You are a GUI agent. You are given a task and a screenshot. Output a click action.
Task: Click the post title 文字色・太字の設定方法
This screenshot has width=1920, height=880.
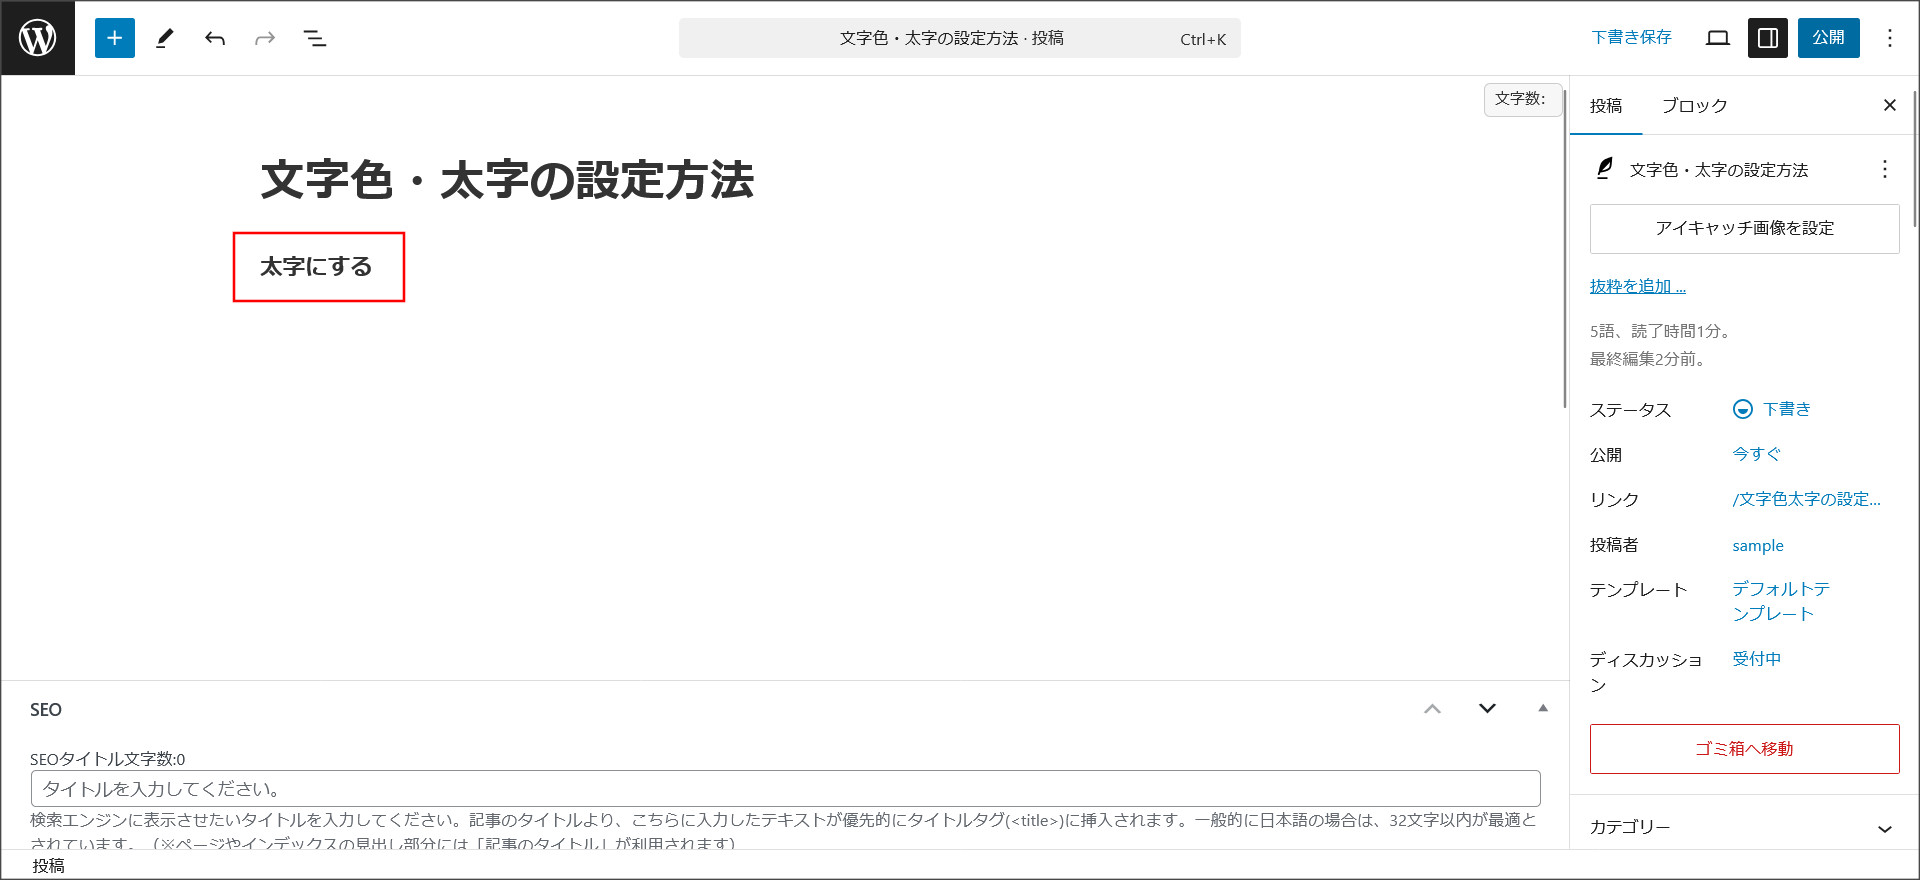pyautogui.click(x=508, y=180)
